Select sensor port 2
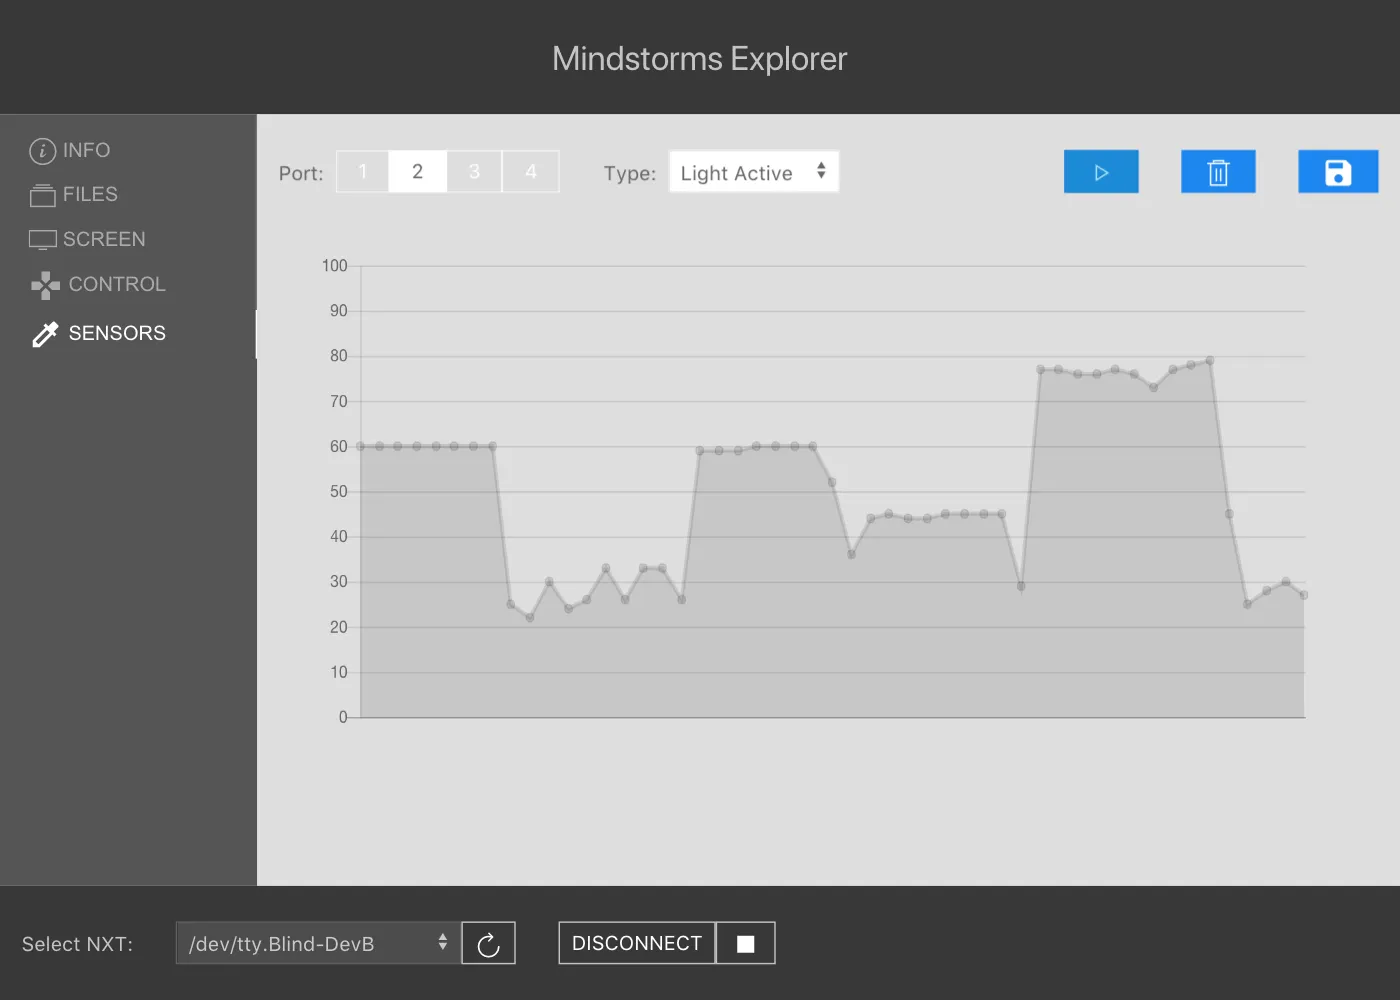1400x1000 pixels. pyautogui.click(x=417, y=172)
